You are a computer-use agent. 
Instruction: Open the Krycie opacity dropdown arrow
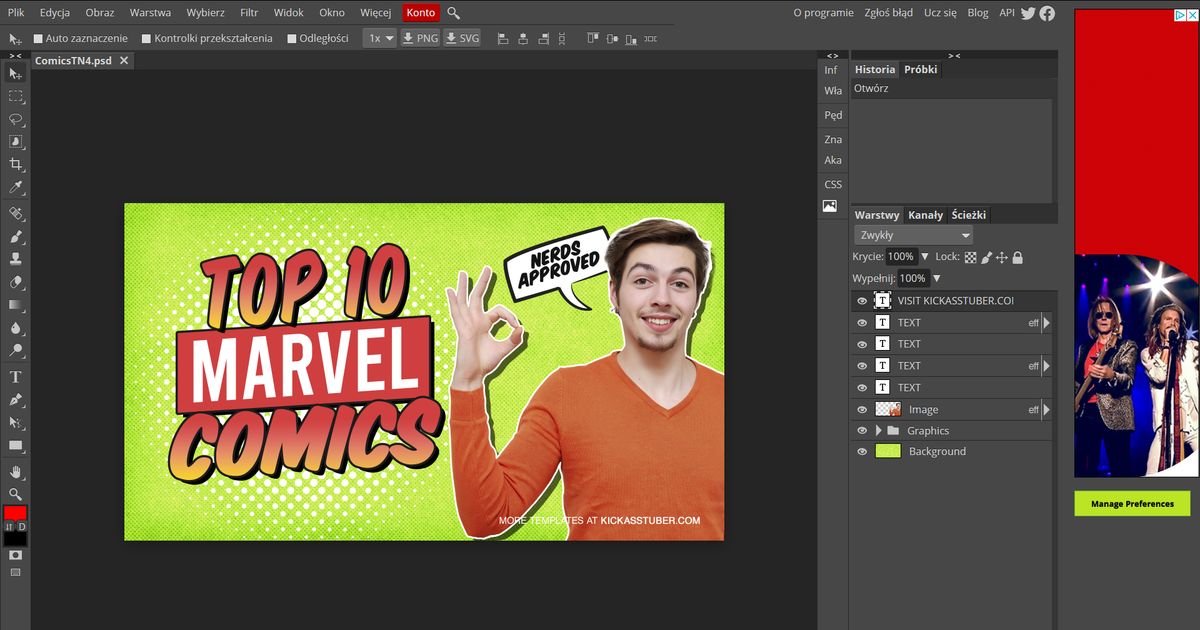pos(924,257)
